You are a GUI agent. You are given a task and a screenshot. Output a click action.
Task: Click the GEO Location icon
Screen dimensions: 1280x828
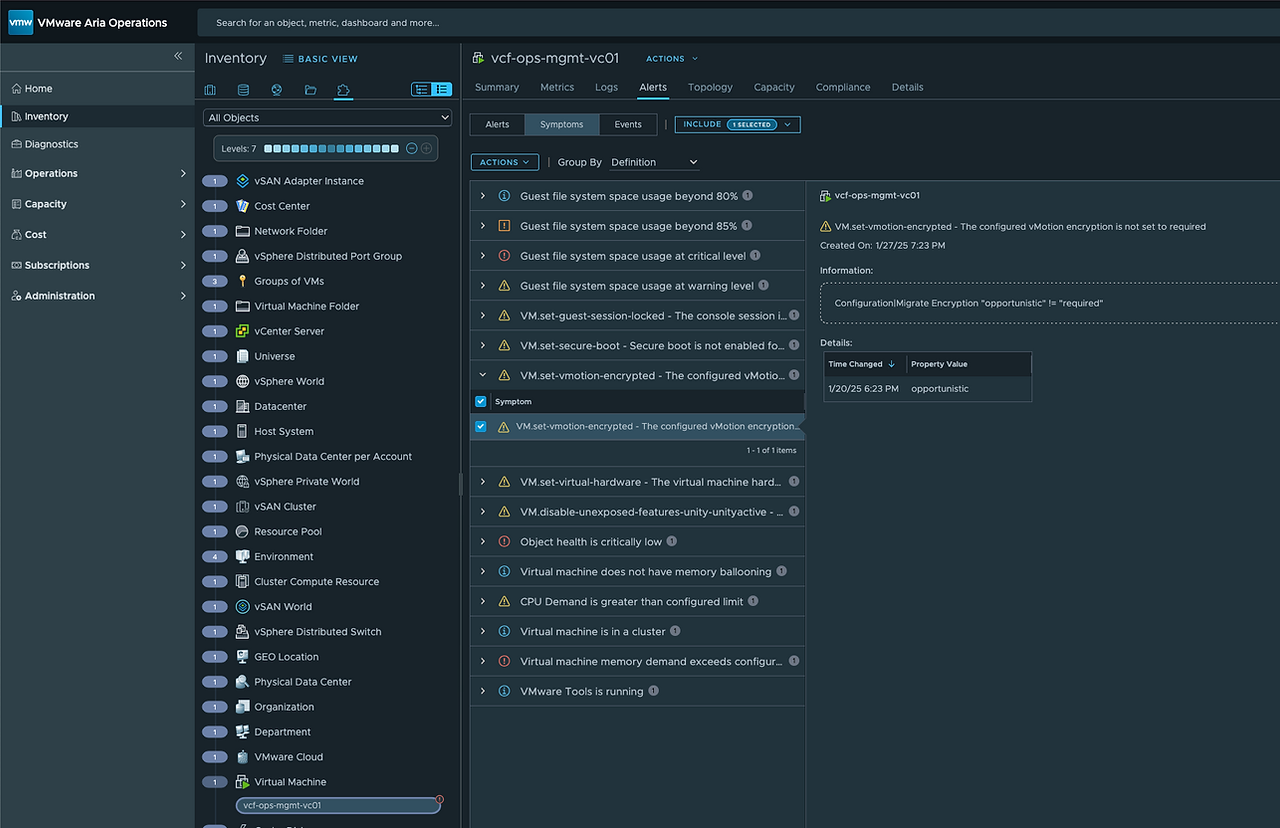tap(242, 657)
